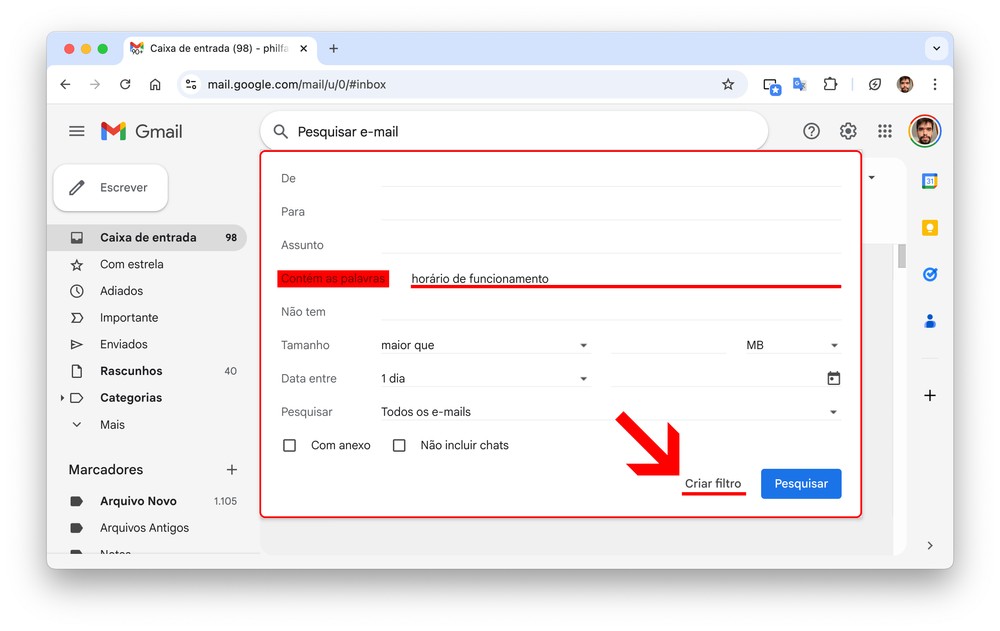Open Google Tasks in side panel

tap(929, 274)
